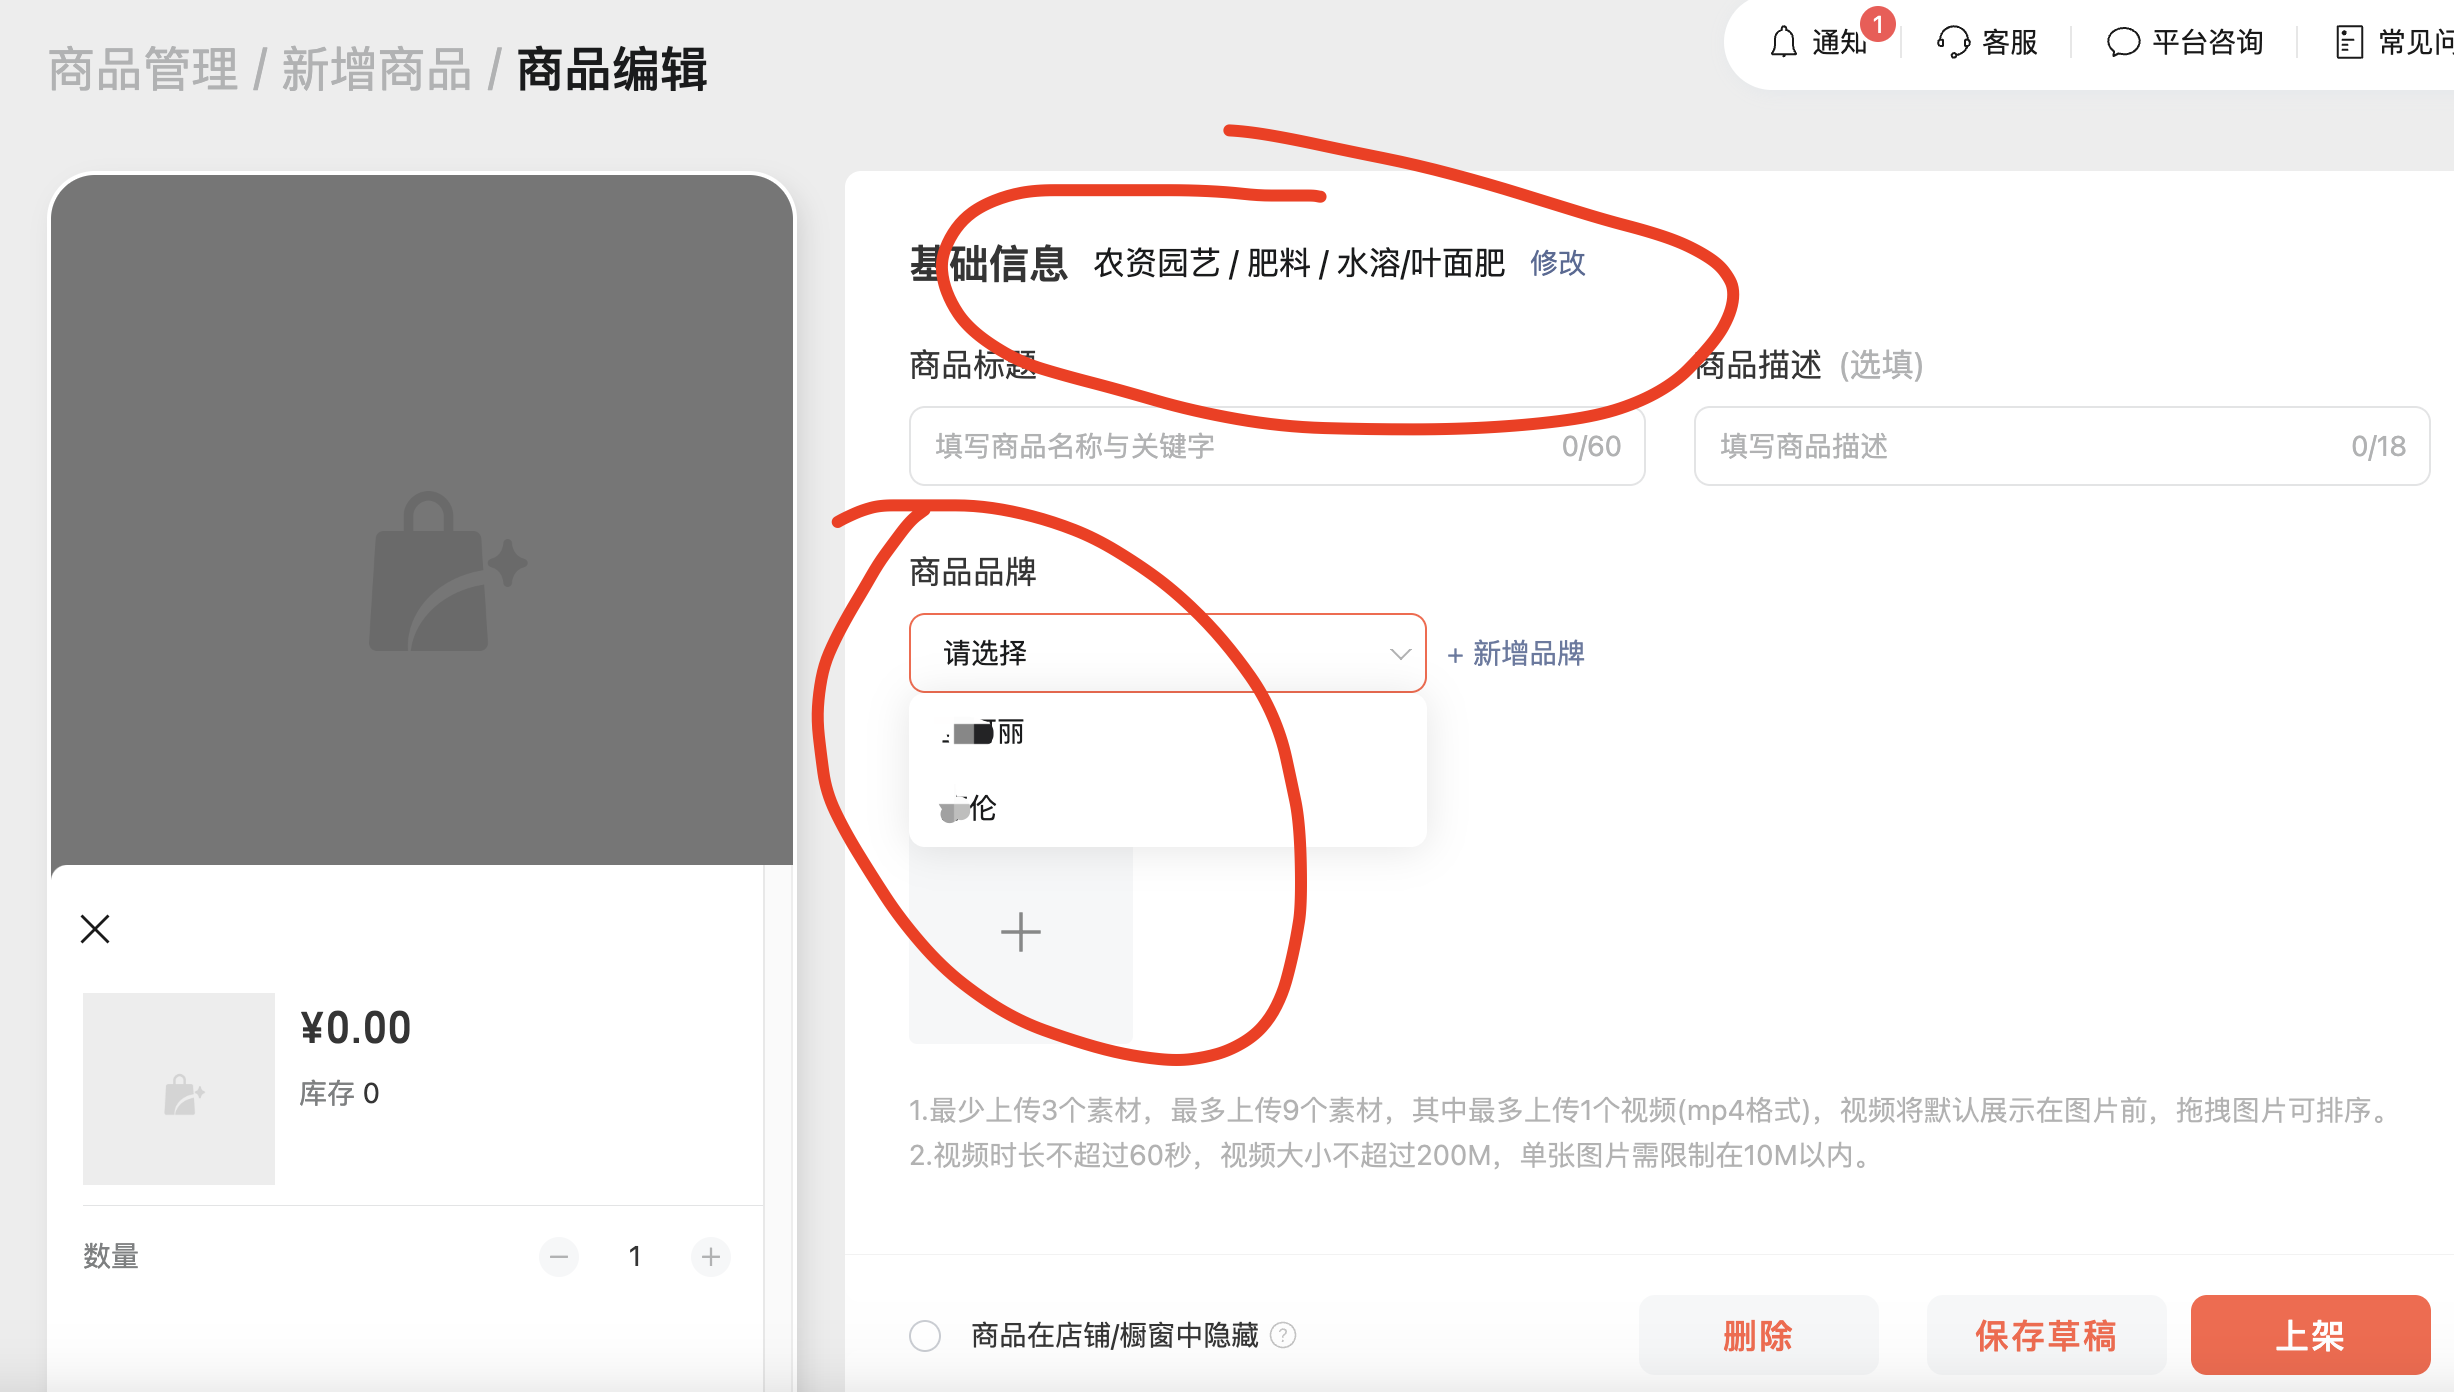Expand the product brand dropdown arrow

tap(1399, 654)
